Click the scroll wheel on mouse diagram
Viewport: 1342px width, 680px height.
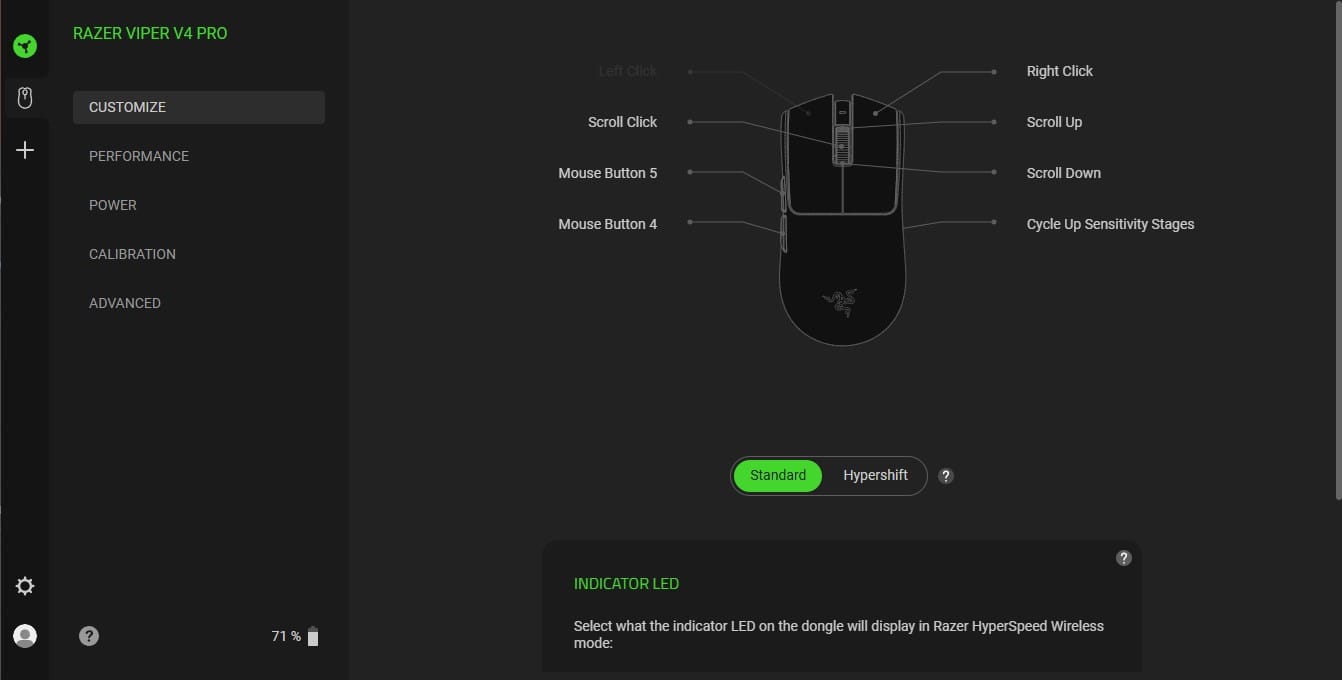[x=842, y=145]
